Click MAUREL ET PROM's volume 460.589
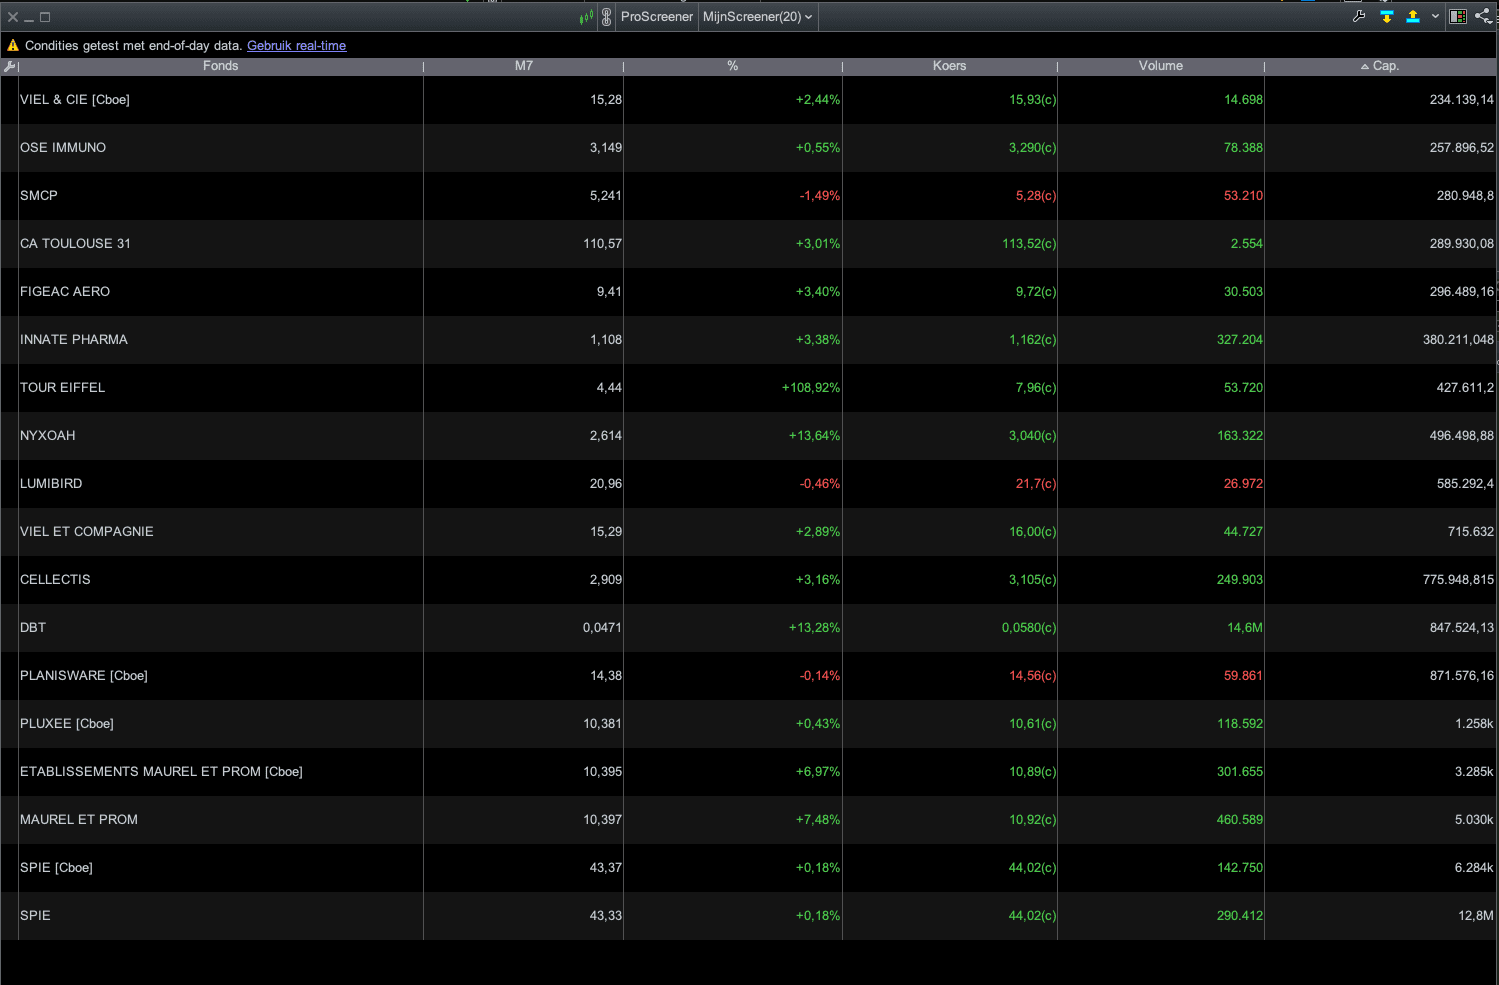 click(1240, 820)
